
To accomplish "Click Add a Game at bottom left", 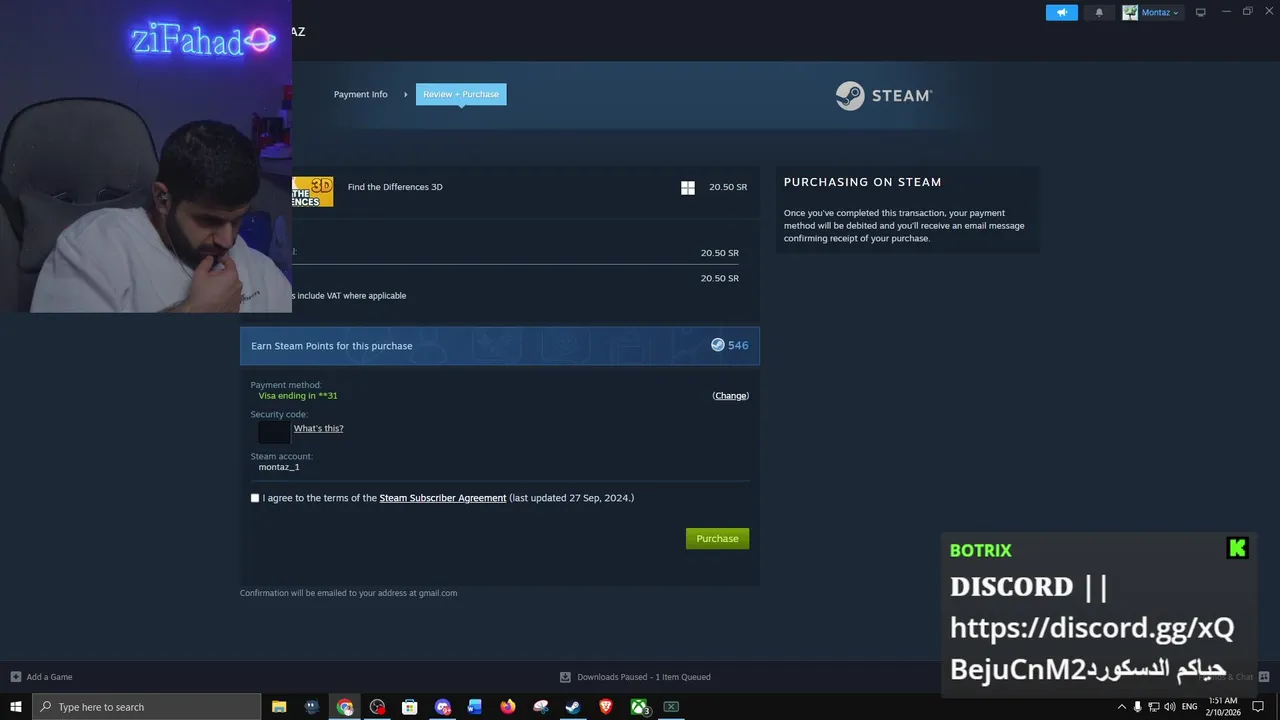I will [41, 677].
